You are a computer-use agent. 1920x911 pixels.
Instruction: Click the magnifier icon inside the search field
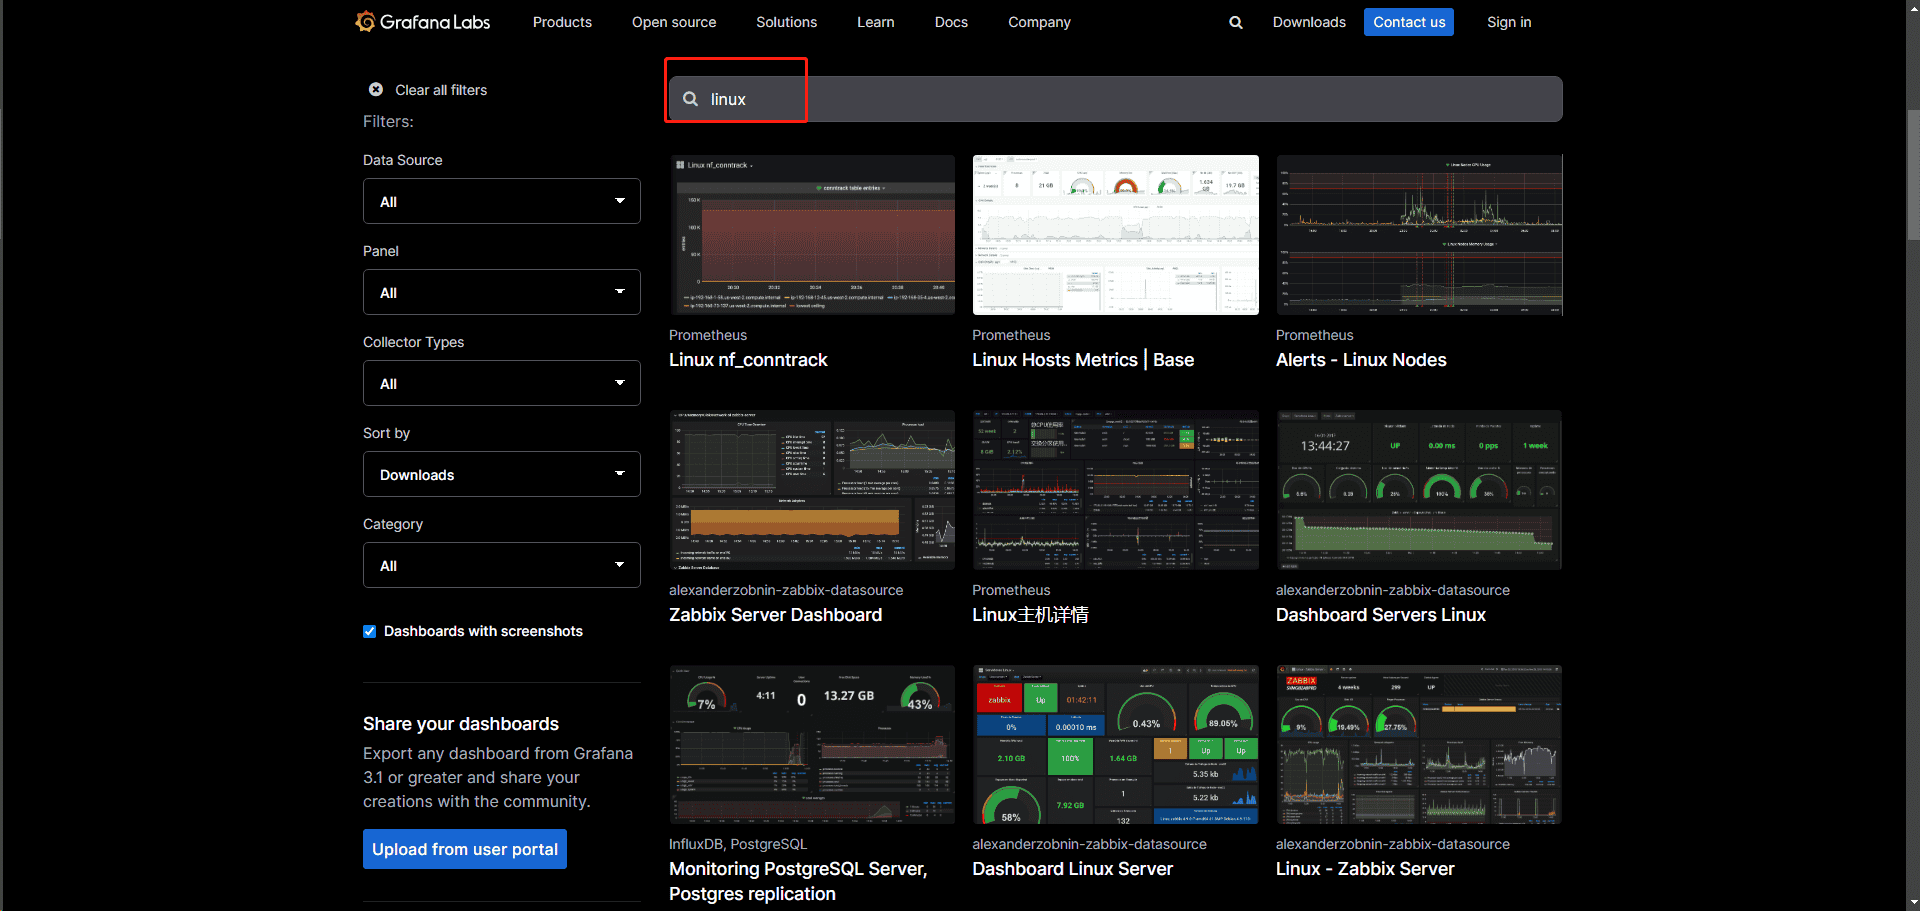pos(690,98)
